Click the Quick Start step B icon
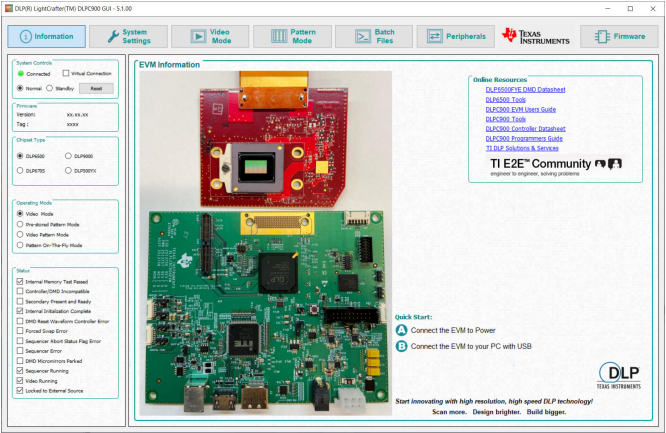Image resolution: width=666 pixels, height=433 pixels. coord(401,346)
